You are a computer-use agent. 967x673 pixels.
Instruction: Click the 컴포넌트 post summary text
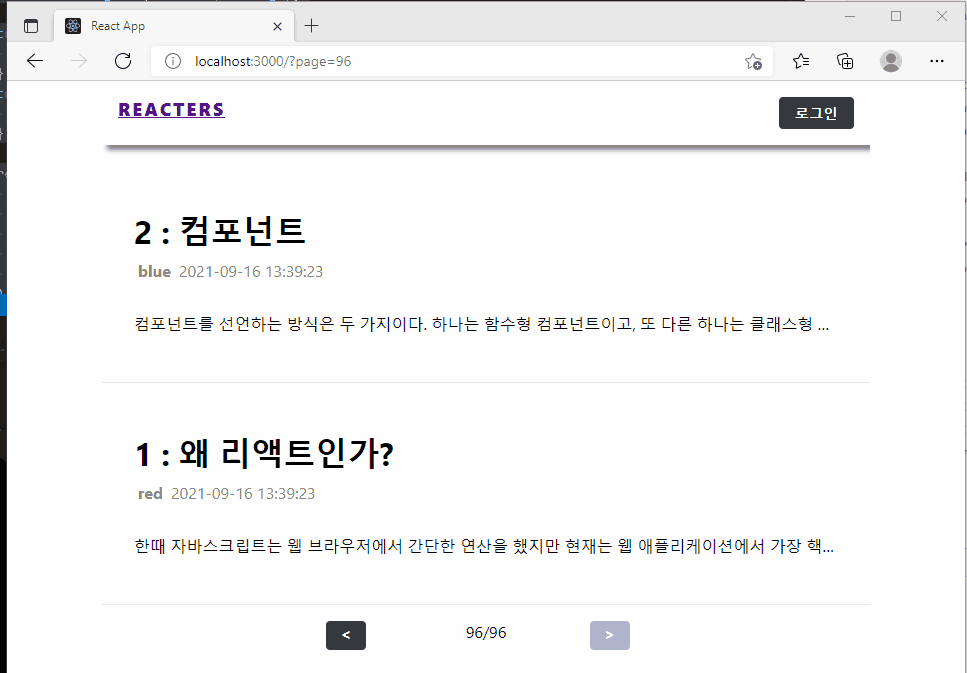click(482, 324)
